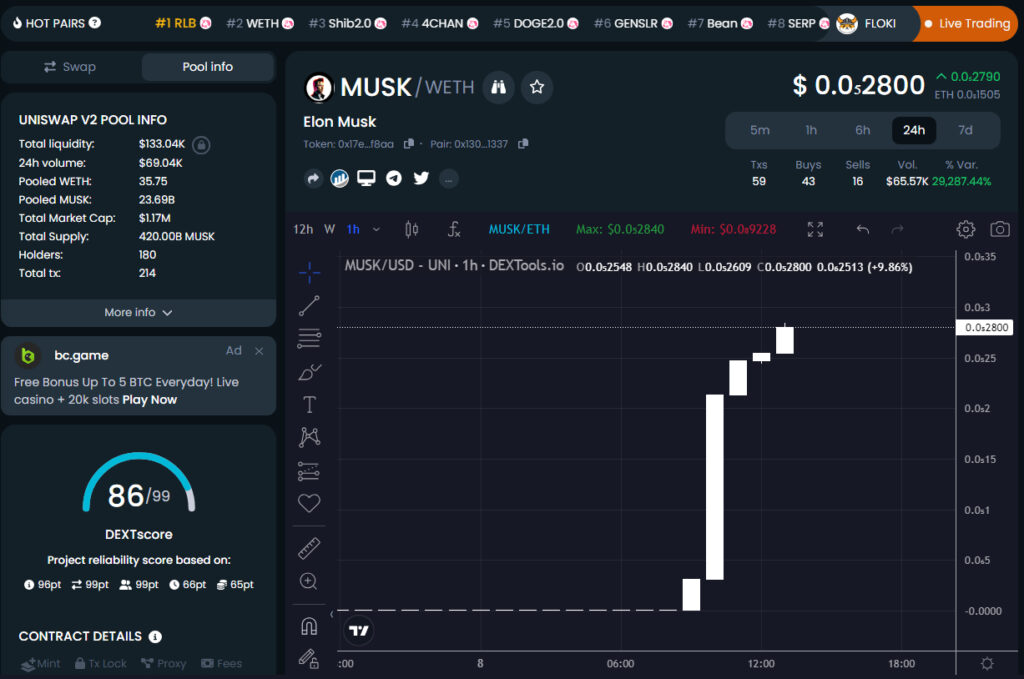
Task: Toggle the crosshair cursor tool
Action: (309, 269)
